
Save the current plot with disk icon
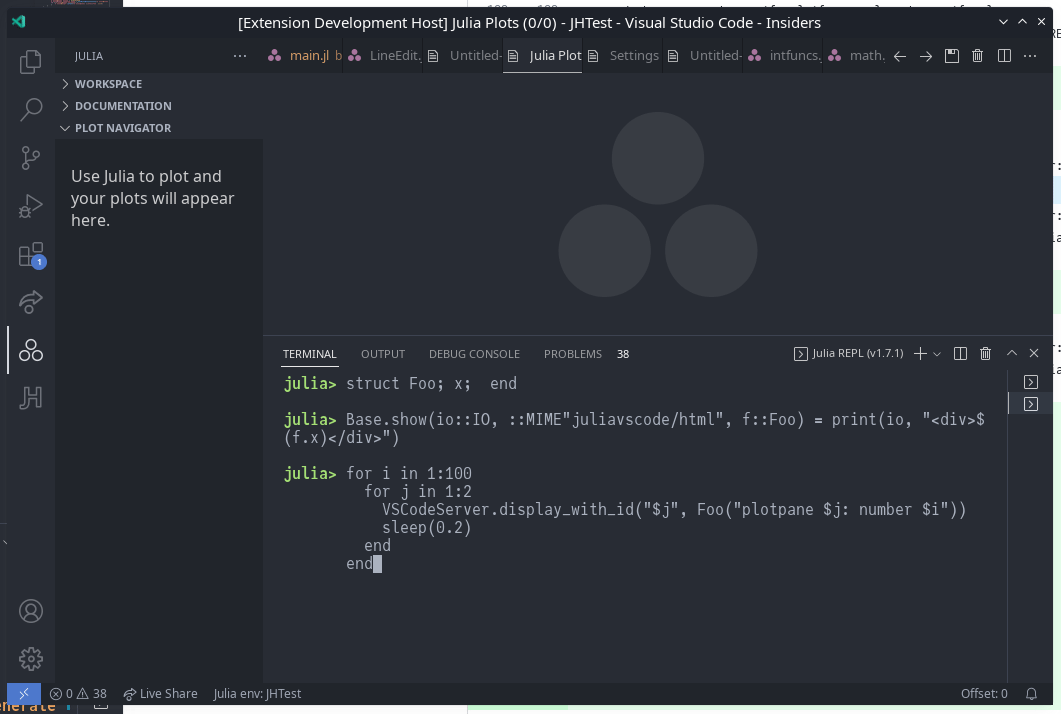(x=952, y=56)
